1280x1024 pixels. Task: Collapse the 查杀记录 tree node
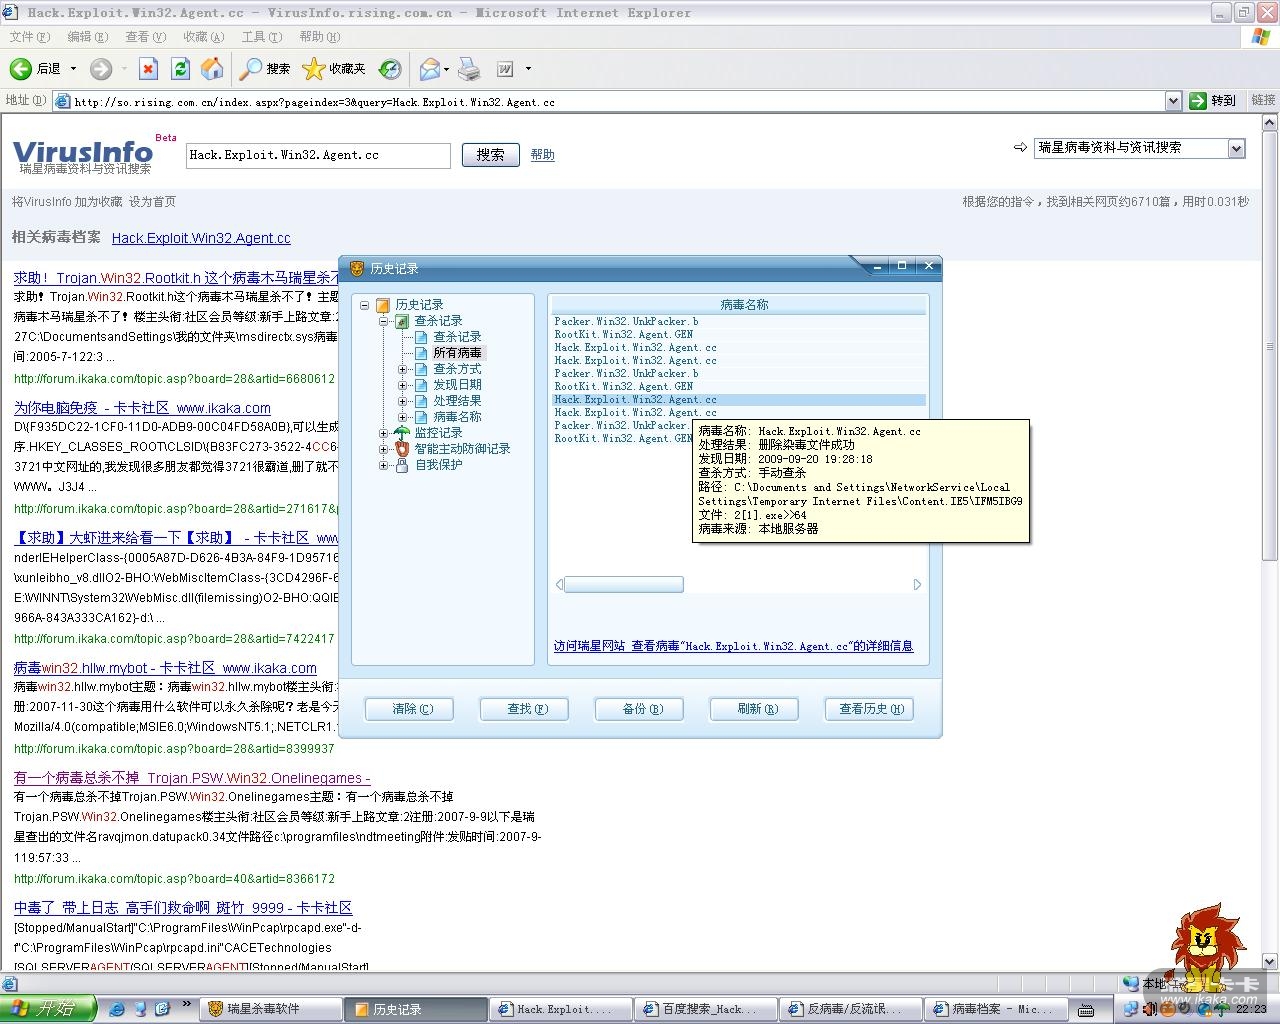pyautogui.click(x=383, y=321)
